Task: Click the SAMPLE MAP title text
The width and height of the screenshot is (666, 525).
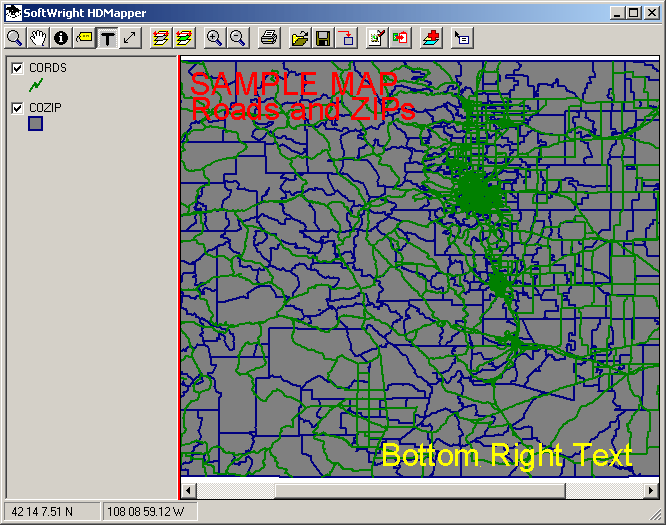Action: point(294,83)
